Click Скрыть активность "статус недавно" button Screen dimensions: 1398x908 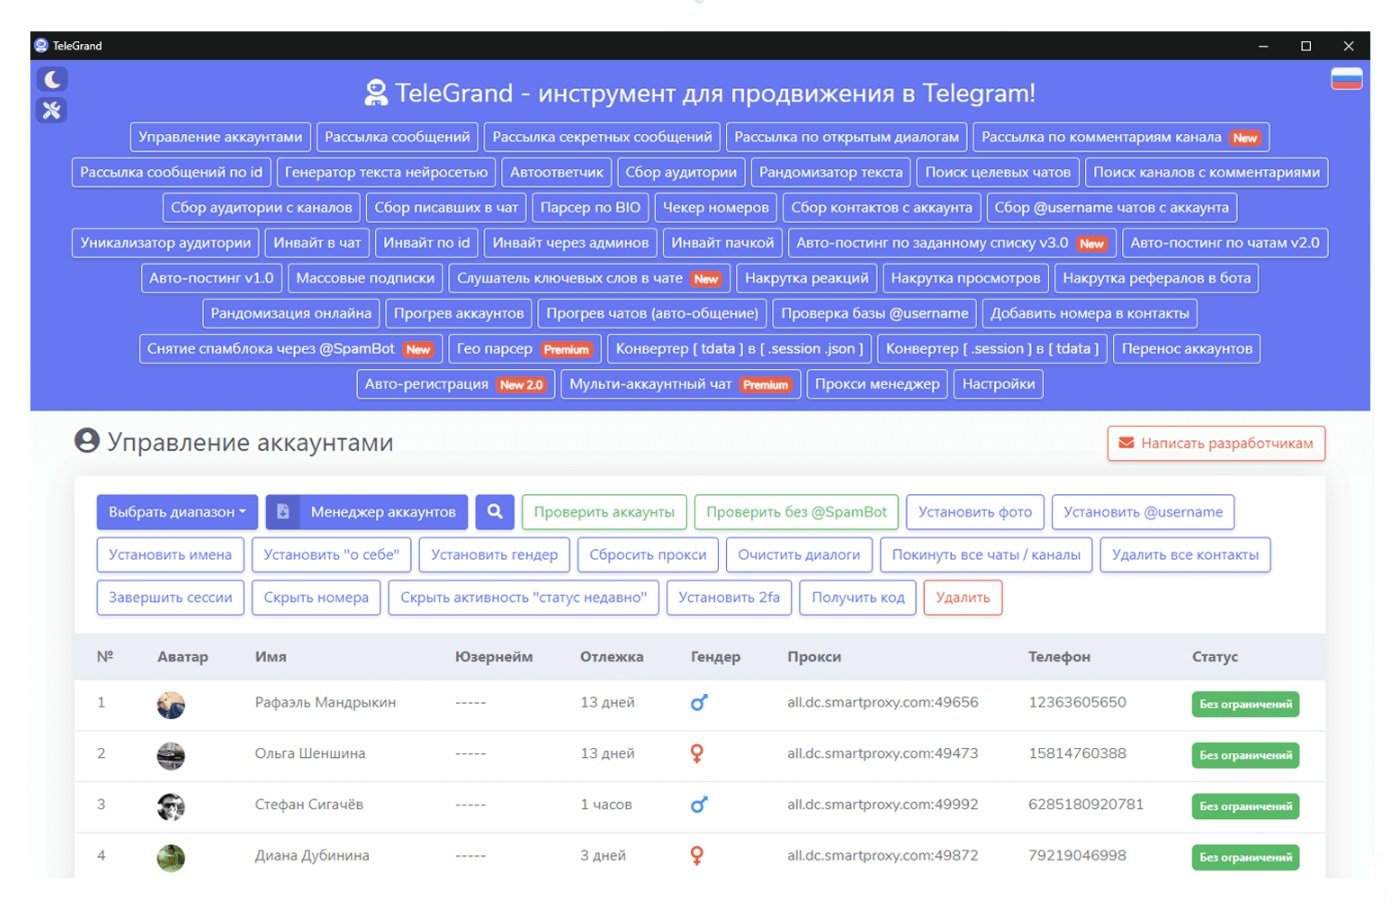click(523, 598)
